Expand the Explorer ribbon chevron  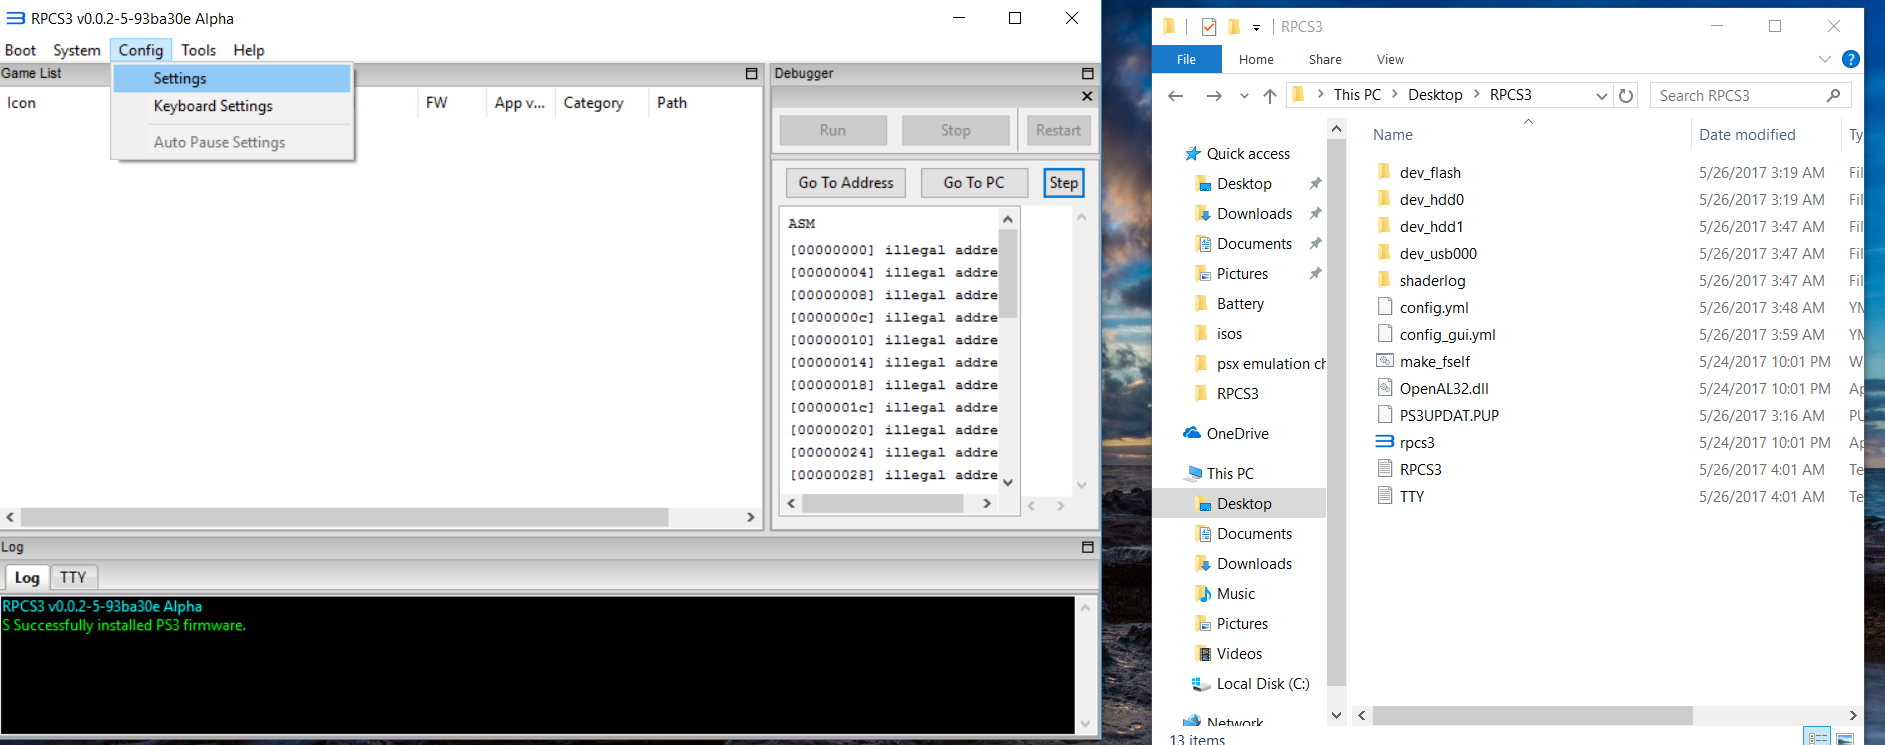pyautogui.click(x=1825, y=60)
